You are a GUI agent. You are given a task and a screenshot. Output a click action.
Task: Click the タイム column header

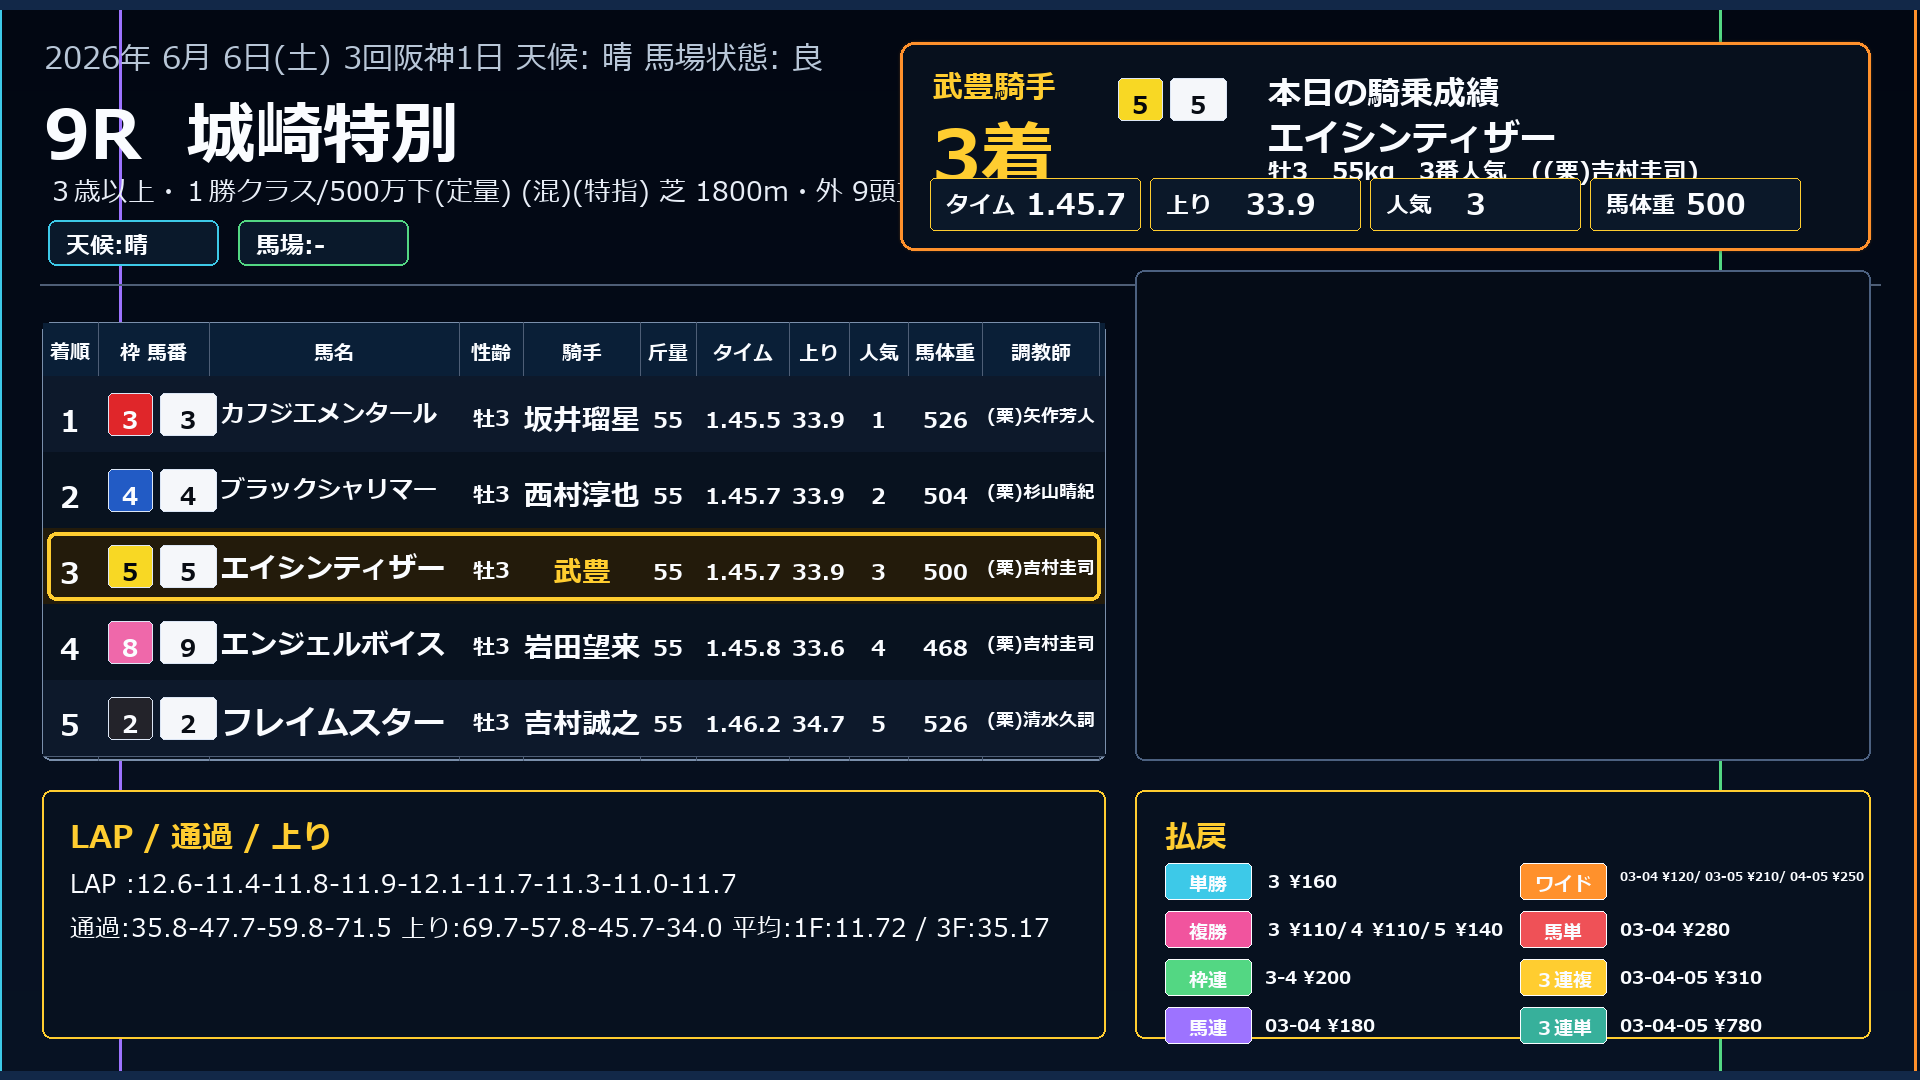pyautogui.click(x=742, y=351)
